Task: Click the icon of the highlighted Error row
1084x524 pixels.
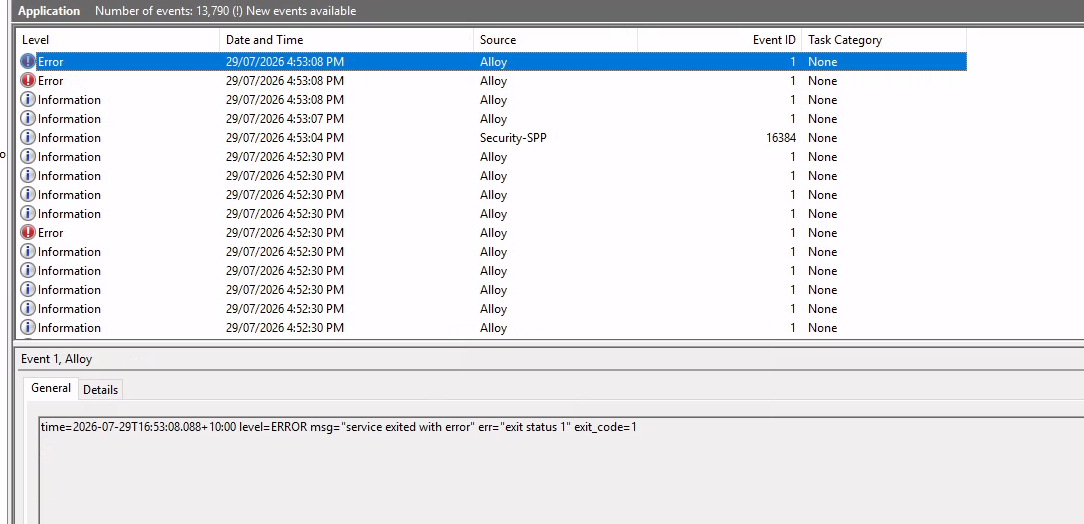Action: (28, 62)
